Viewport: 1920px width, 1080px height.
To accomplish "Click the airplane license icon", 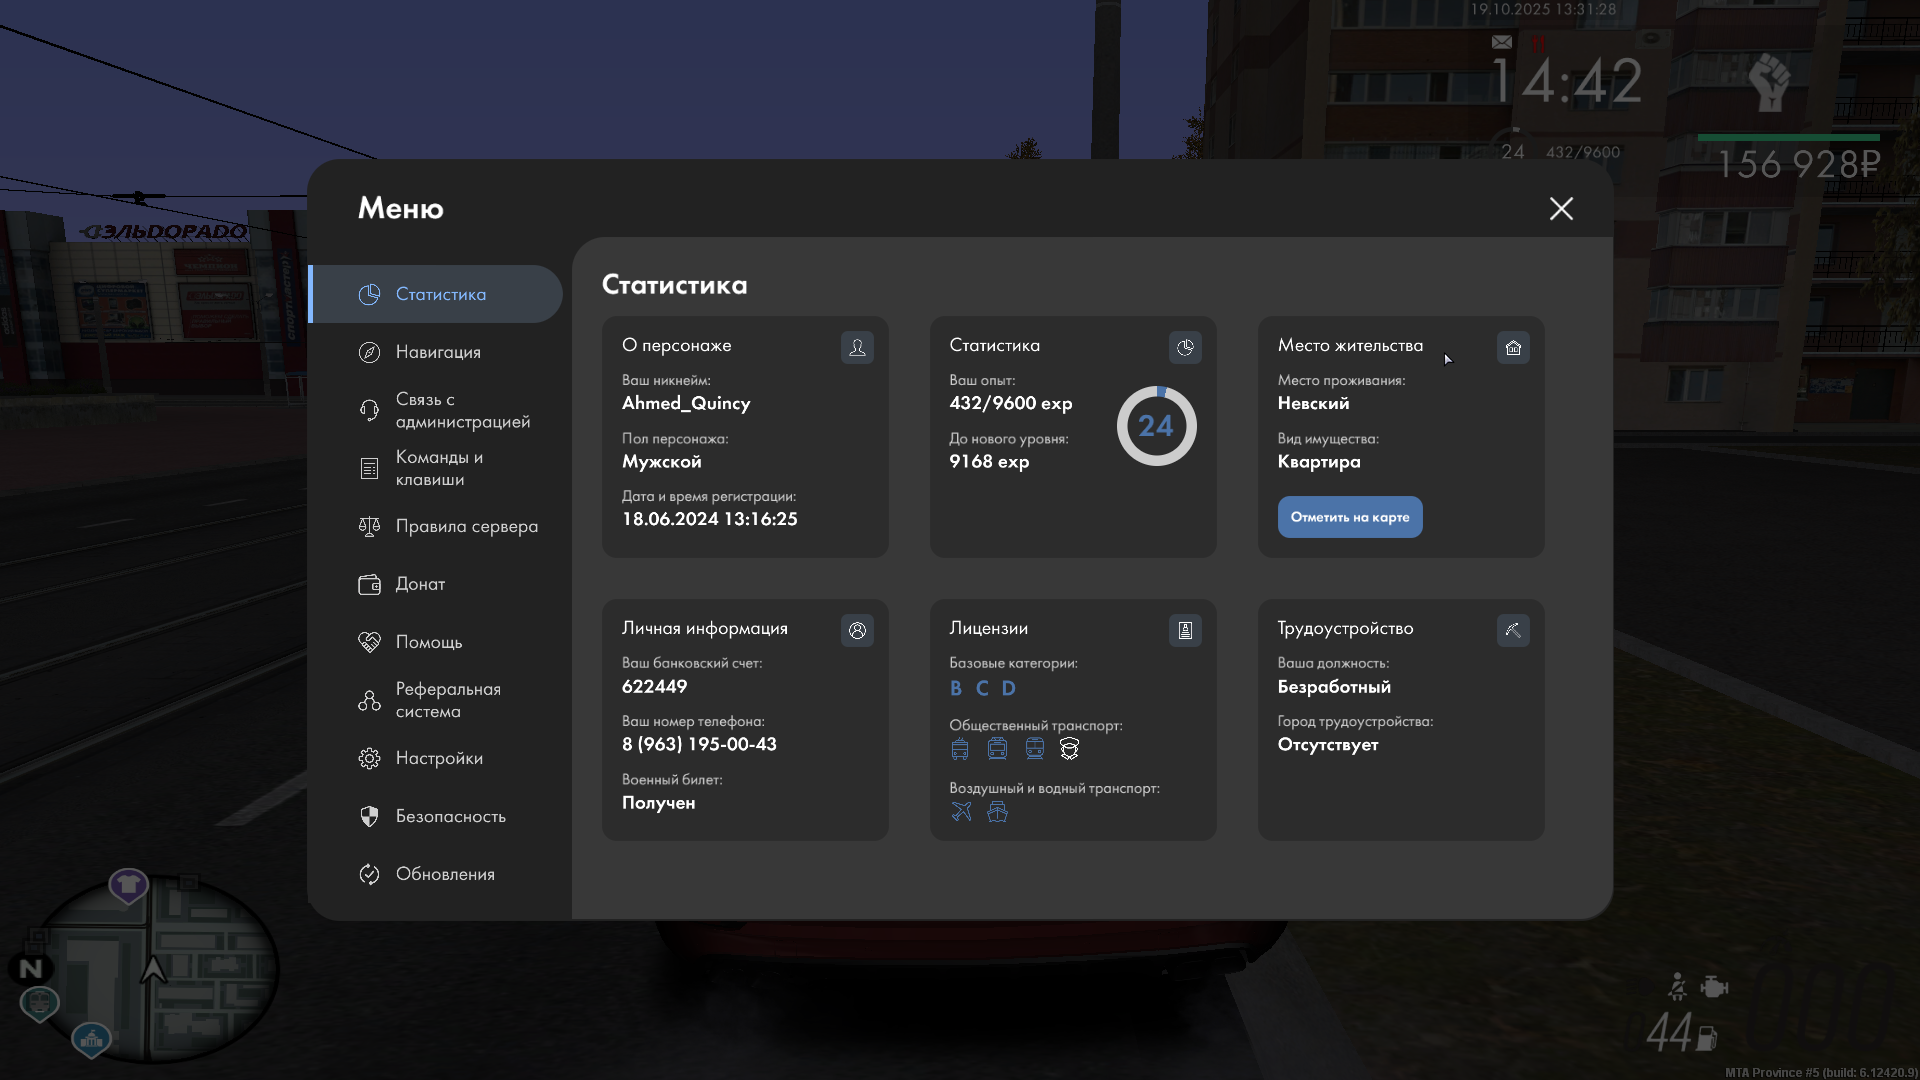I will click(x=961, y=811).
